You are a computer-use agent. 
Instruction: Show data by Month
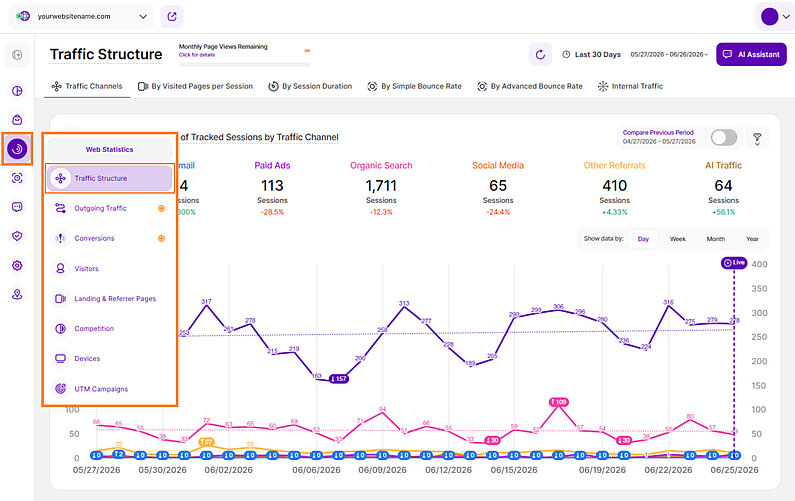[715, 239]
